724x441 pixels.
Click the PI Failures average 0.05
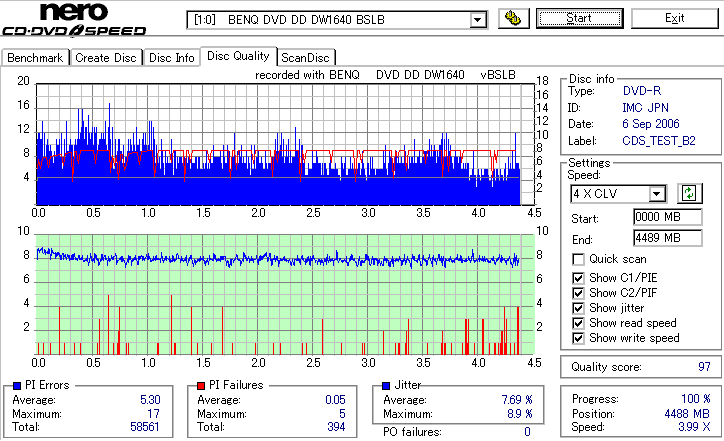click(x=335, y=399)
